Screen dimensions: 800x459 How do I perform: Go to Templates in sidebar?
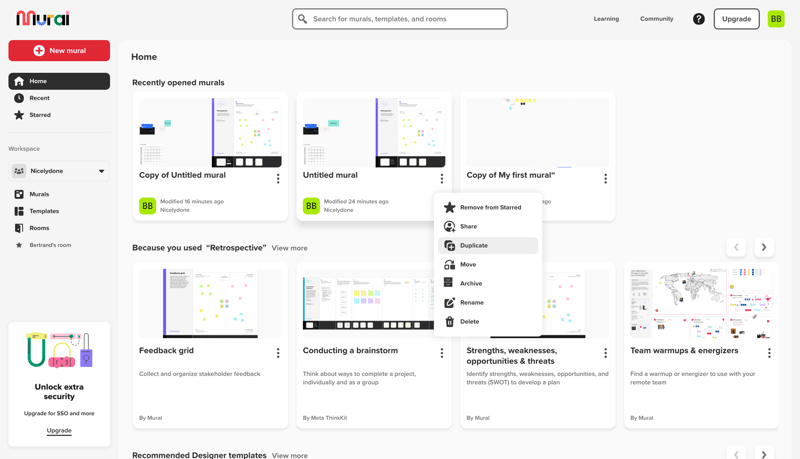click(44, 211)
